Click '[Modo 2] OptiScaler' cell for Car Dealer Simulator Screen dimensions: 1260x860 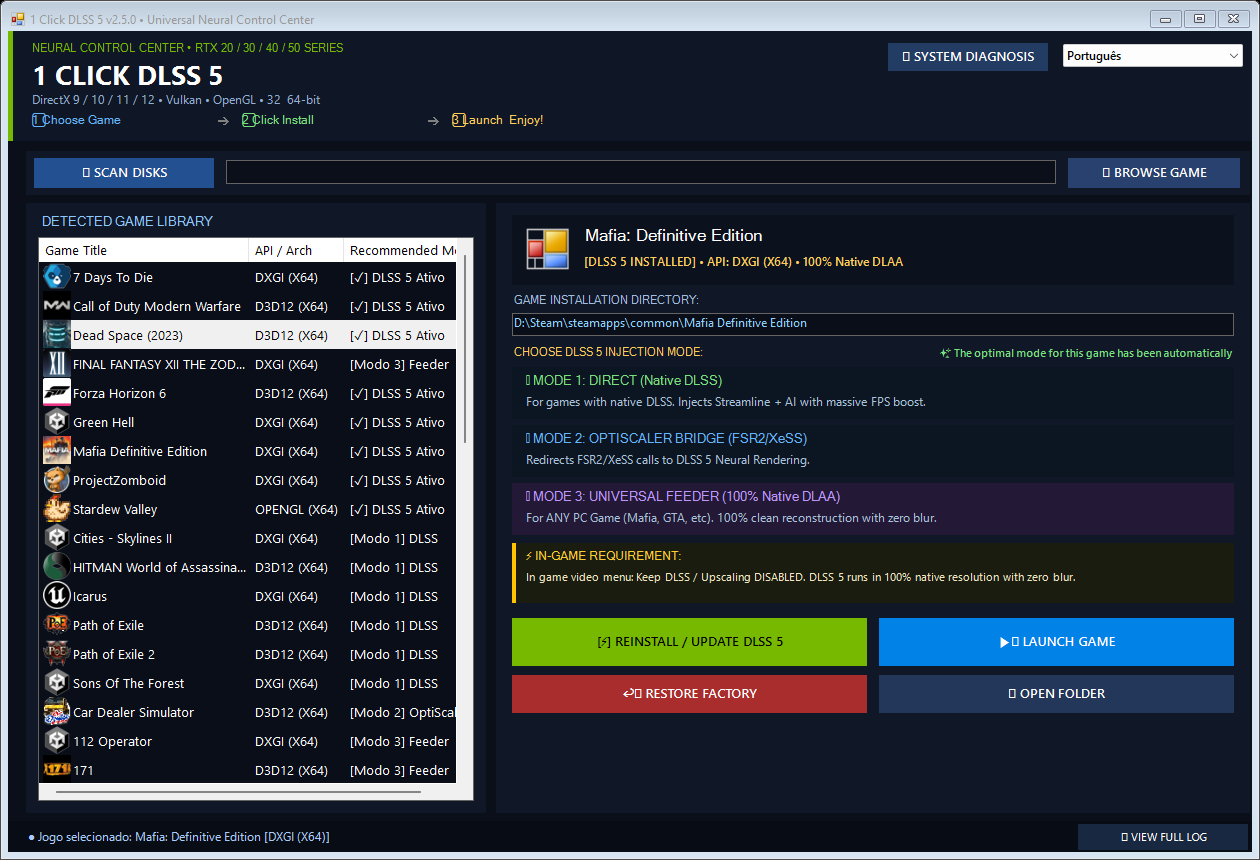click(403, 712)
